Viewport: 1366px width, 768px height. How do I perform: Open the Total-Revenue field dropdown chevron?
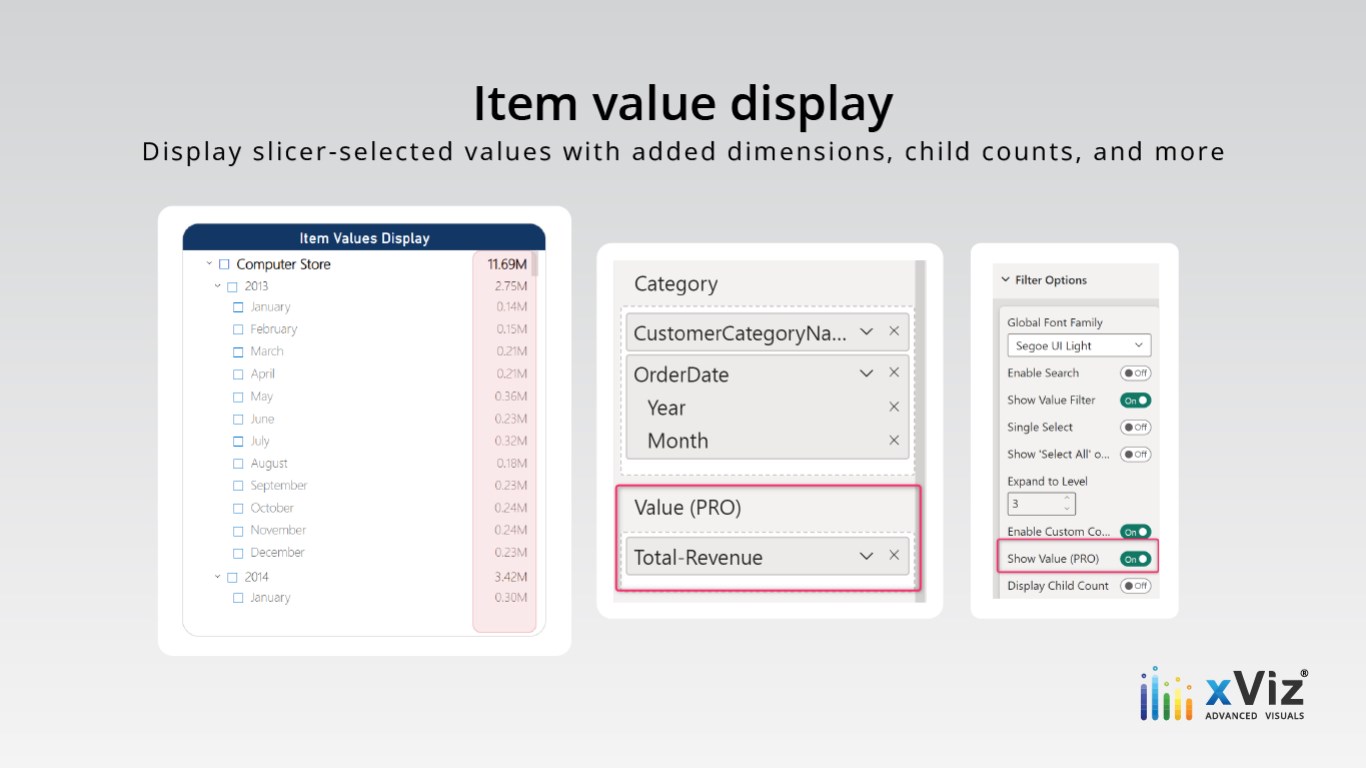[866, 556]
